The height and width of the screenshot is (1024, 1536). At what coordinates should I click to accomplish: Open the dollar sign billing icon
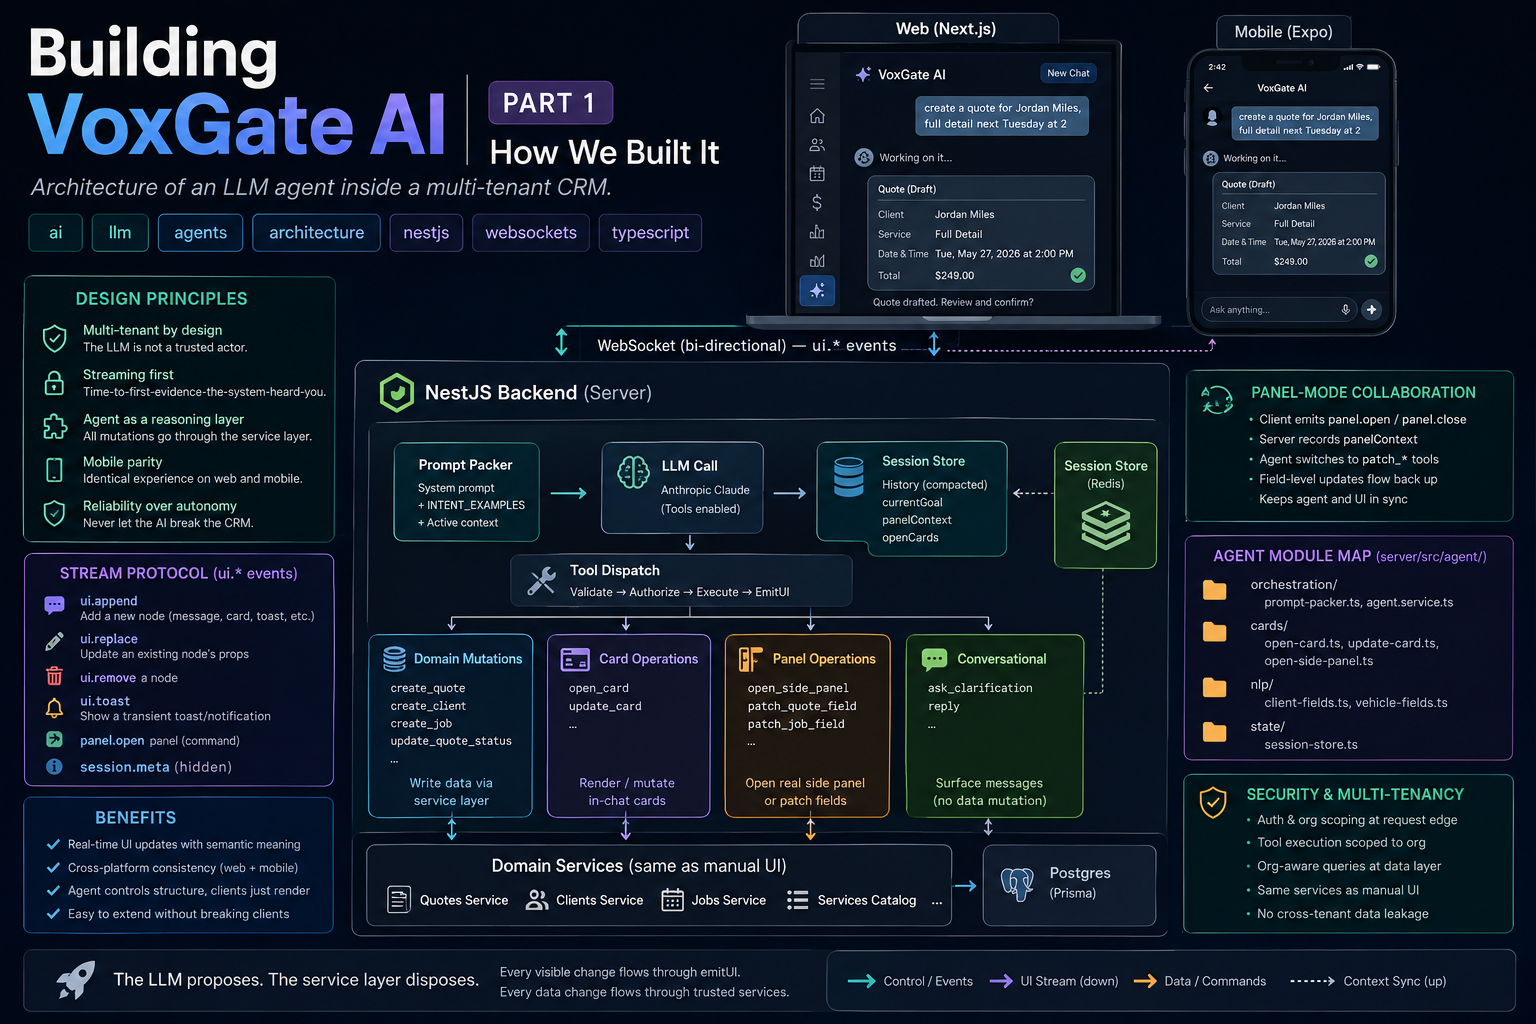point(817,202)
